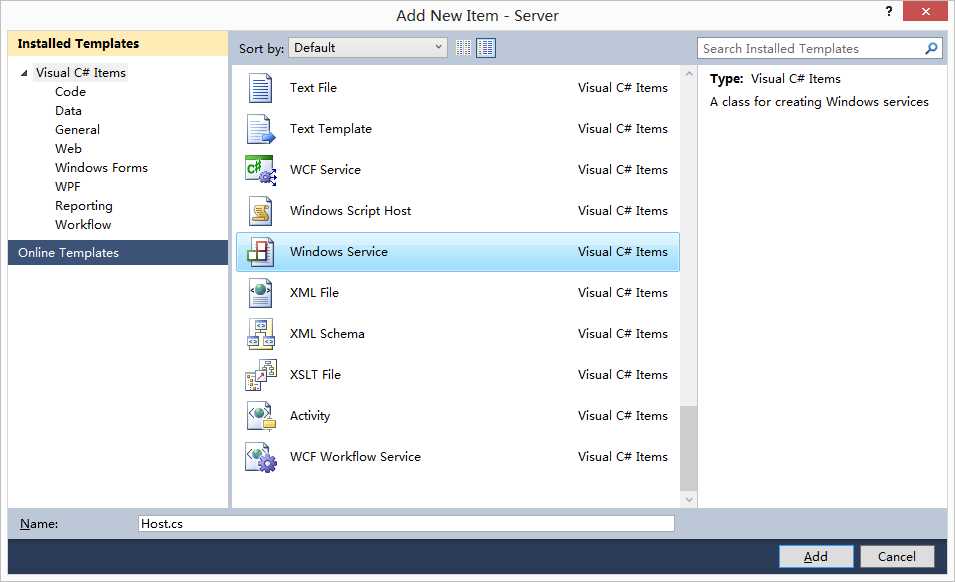Select the Code category
955x582 pixels.
coord(70,91)
